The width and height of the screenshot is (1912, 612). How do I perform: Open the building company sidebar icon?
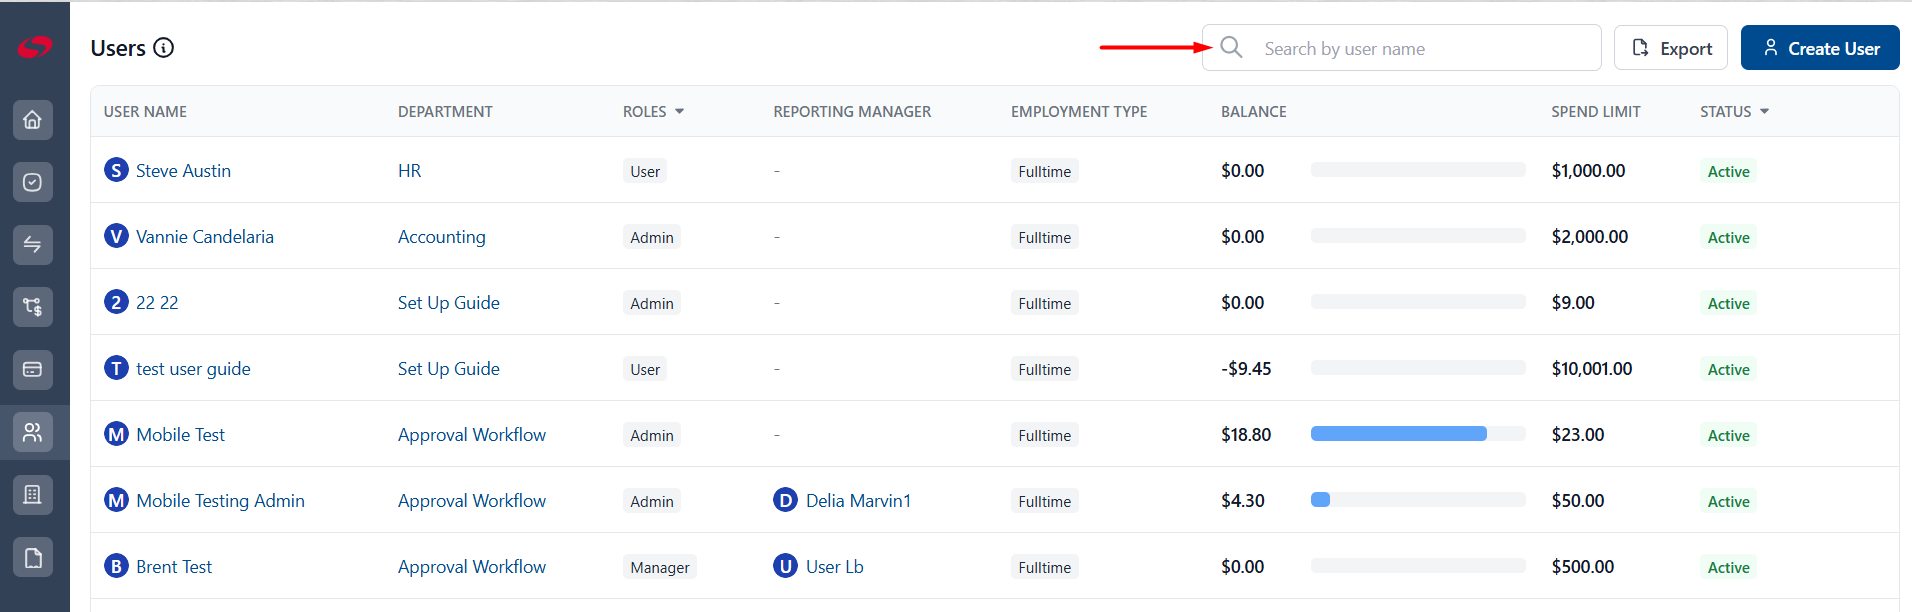tap(33, 495)
